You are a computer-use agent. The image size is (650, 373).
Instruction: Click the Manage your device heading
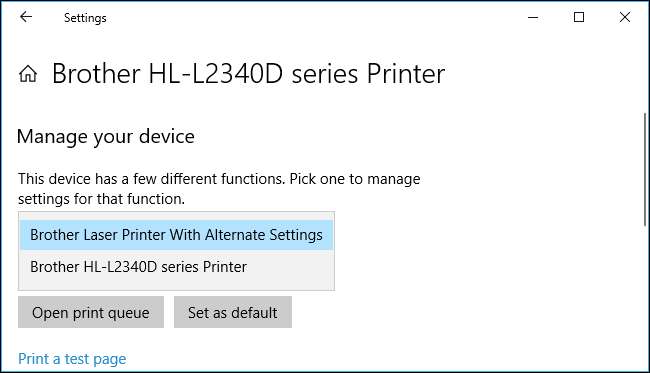click(106, 137)
